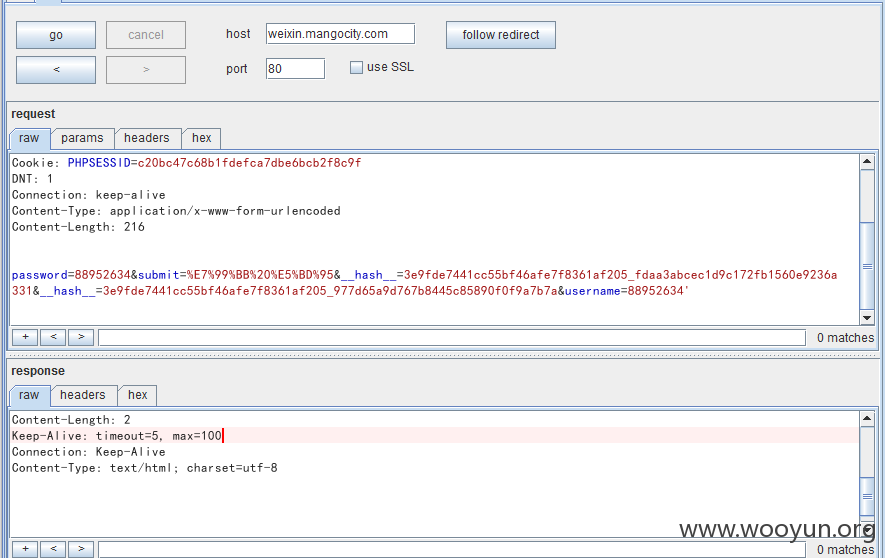The width and height of the screenshot is (885, 558).
Task: Click the PHPSESSID cookie name
Action: [99, 163]
